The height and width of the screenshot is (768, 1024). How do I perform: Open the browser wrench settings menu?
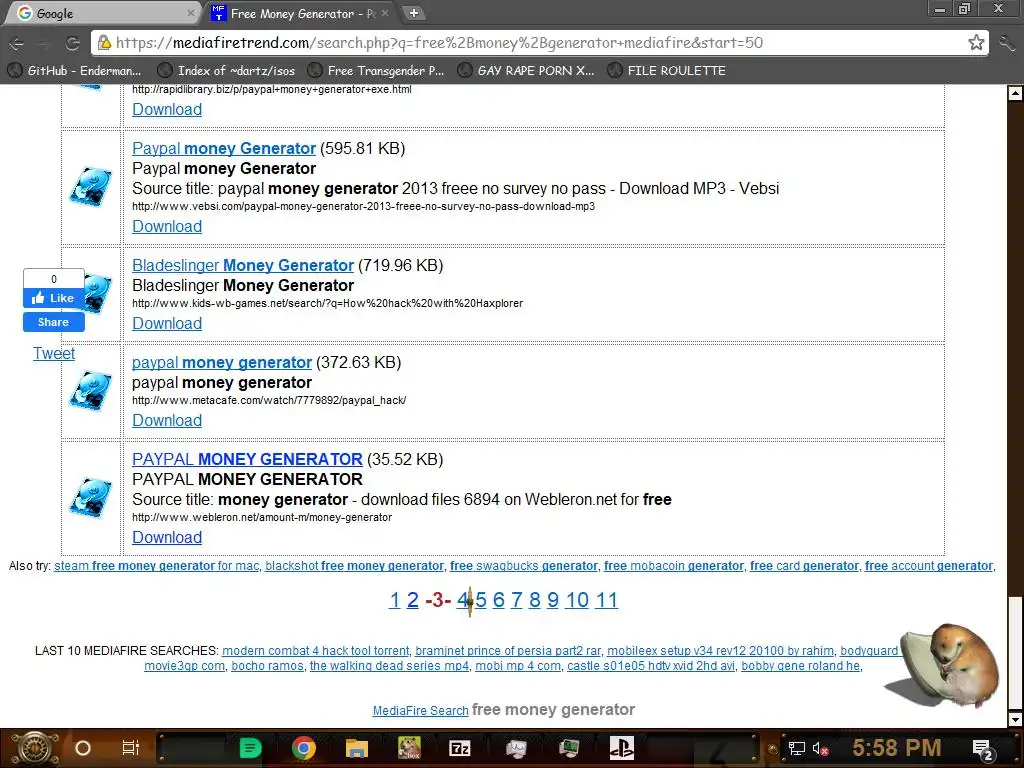[1007, 44]
